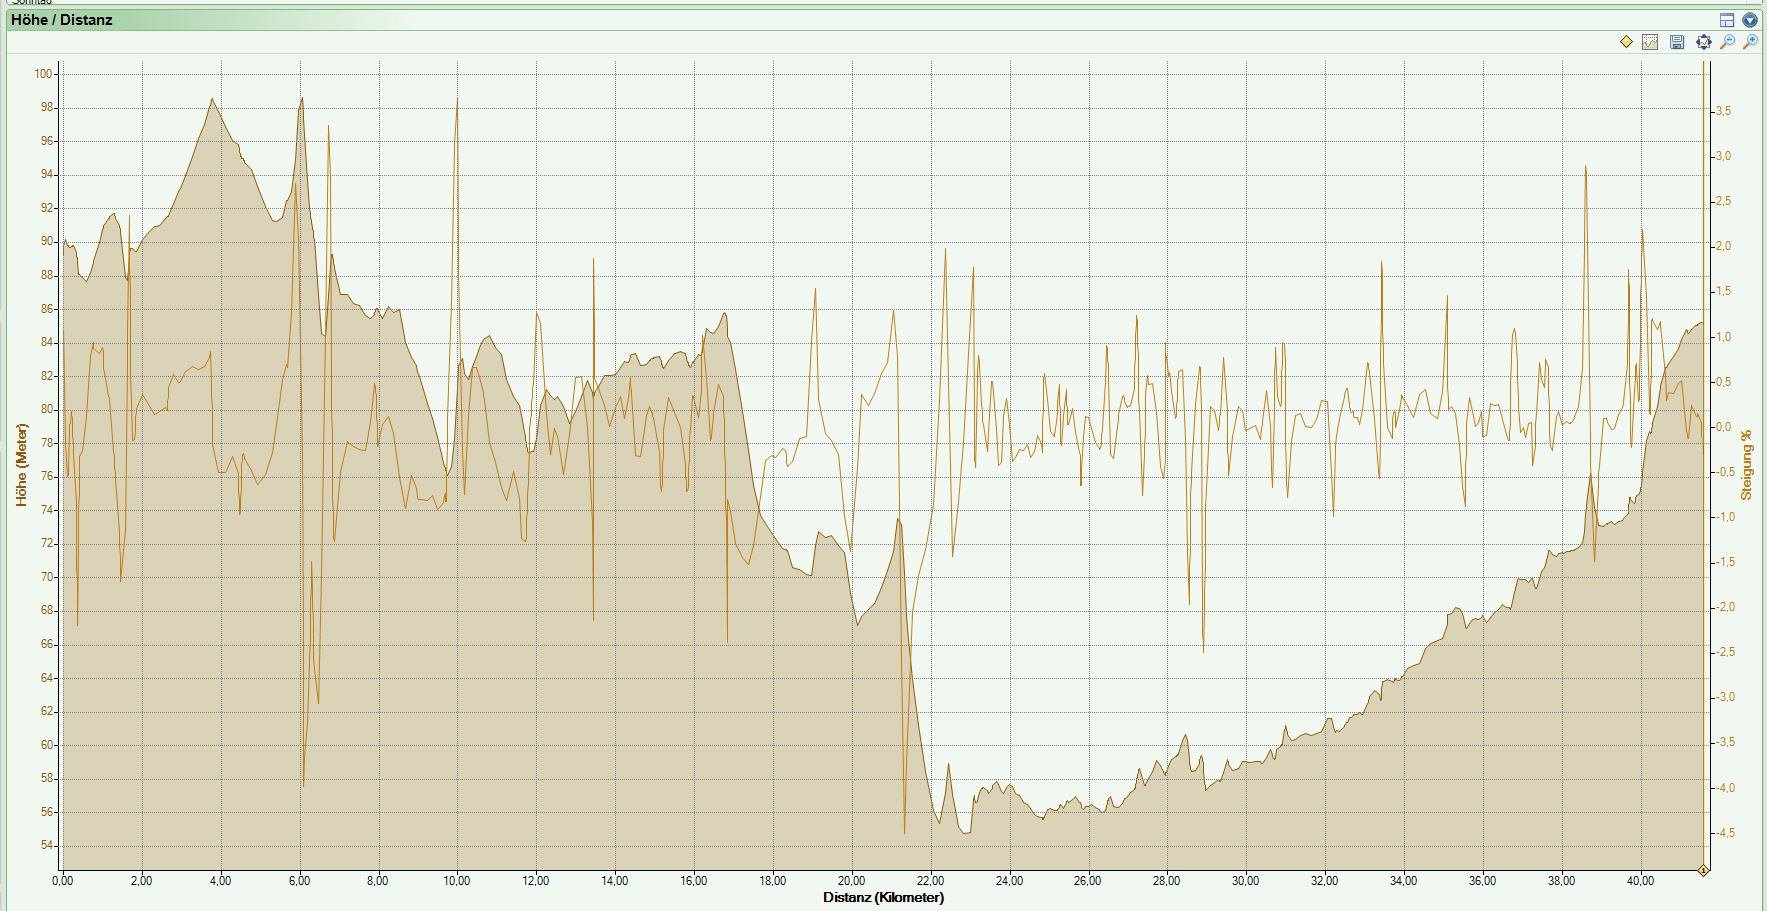Zoom in with magnifier plus icon
Image resolution: width=1767 pixels, height=911 pixels.
(1750, 42)
